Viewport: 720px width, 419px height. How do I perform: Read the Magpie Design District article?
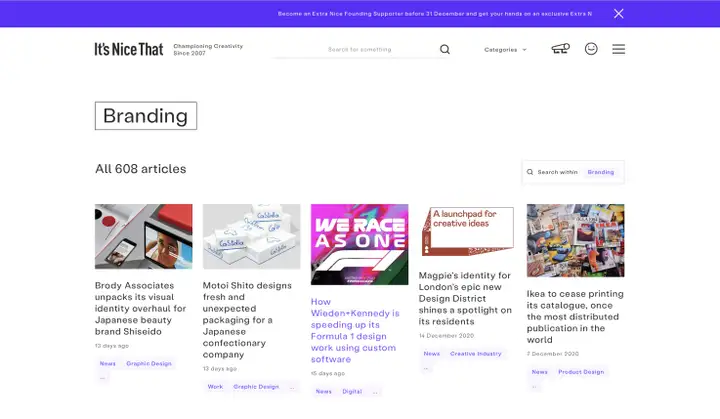[x=465, y=298]
